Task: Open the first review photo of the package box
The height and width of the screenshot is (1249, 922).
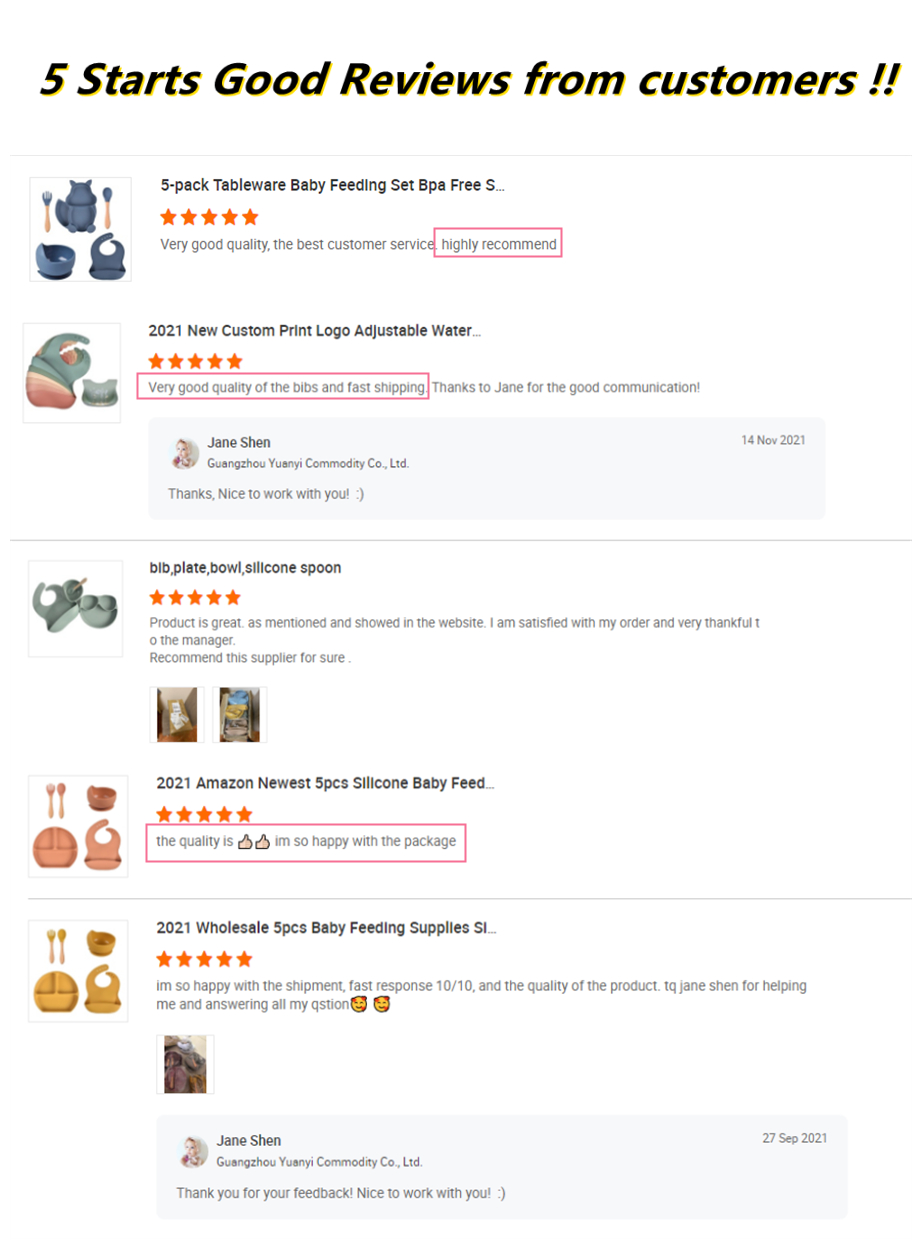Action: coord(177,714)
